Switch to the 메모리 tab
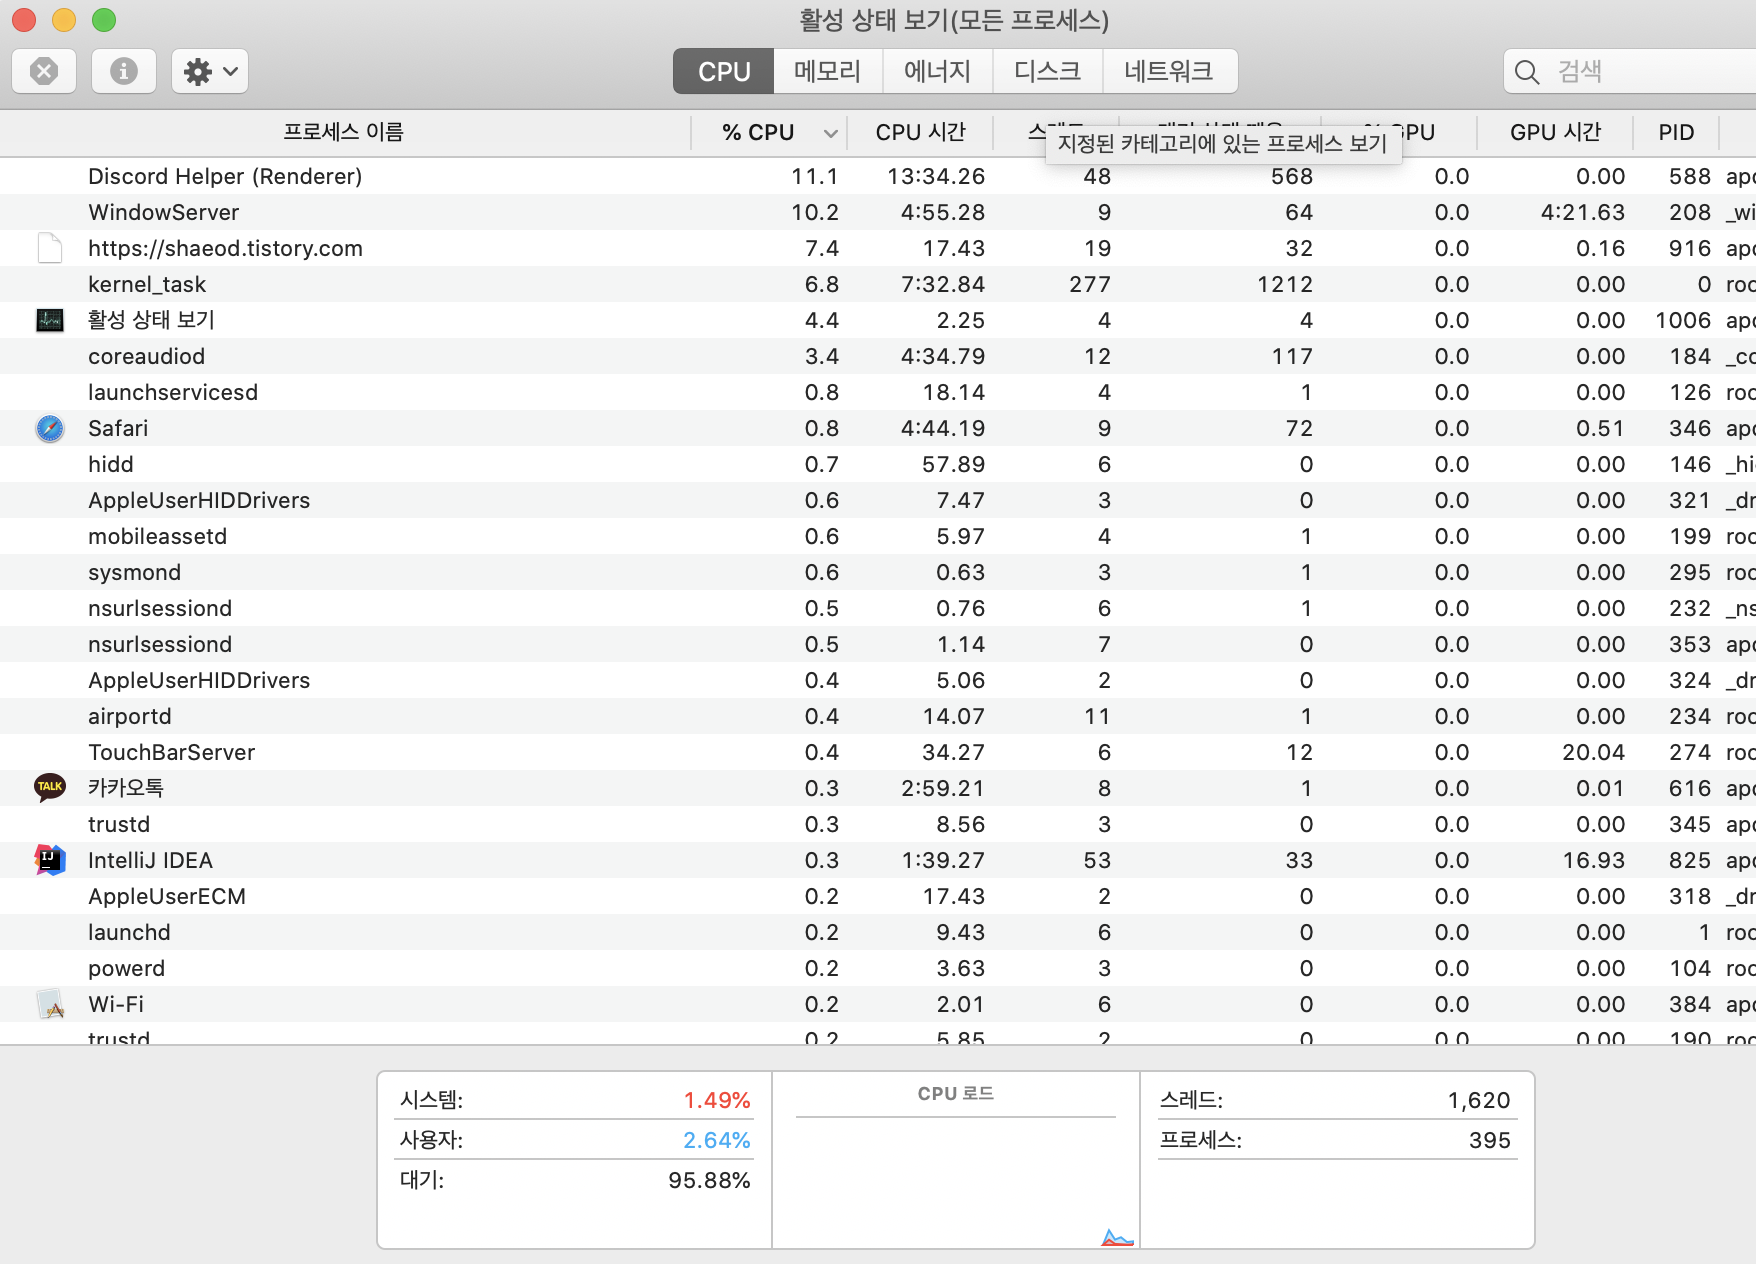Viewport: 1756px width, 1264px height. (828, 71)
